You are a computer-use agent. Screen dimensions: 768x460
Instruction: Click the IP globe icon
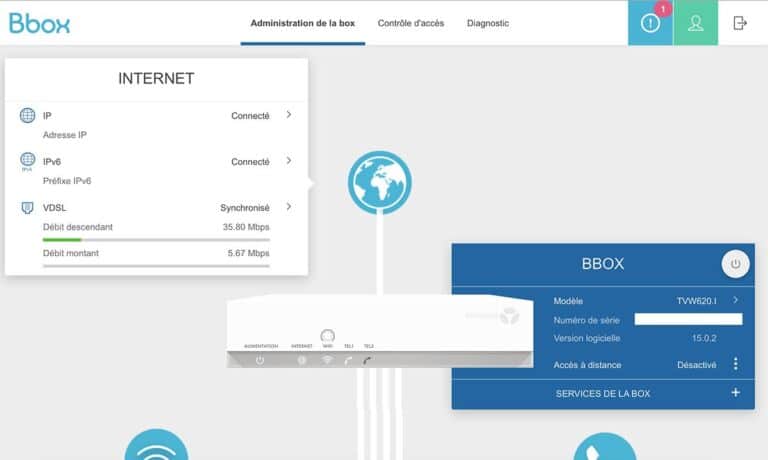(27, 115)
